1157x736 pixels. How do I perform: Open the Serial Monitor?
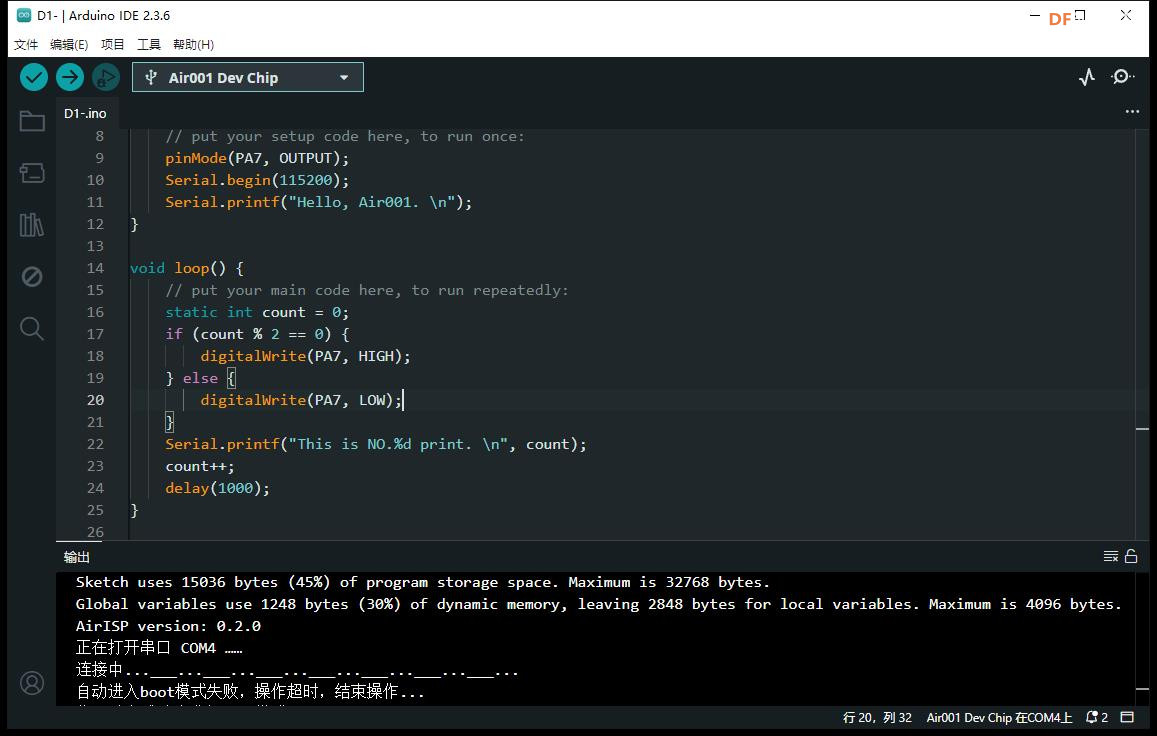(1122, 77)
